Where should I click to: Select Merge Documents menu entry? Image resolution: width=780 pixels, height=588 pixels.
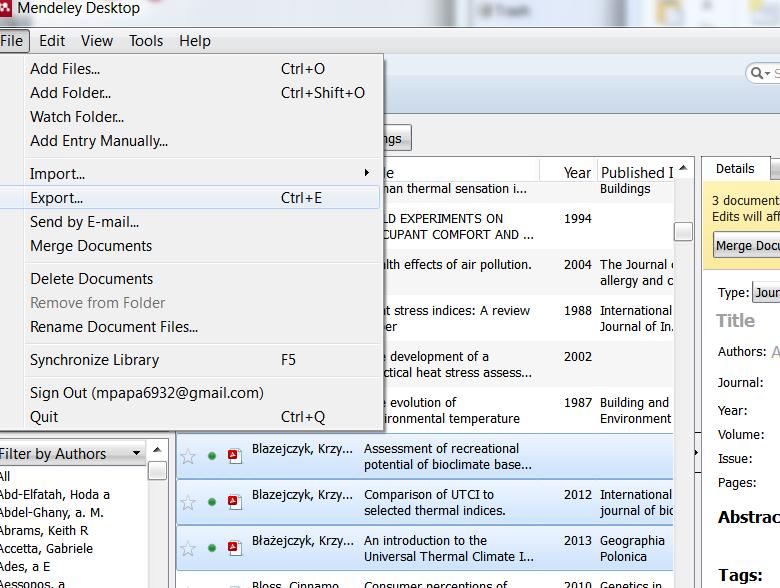click(191, 246)
